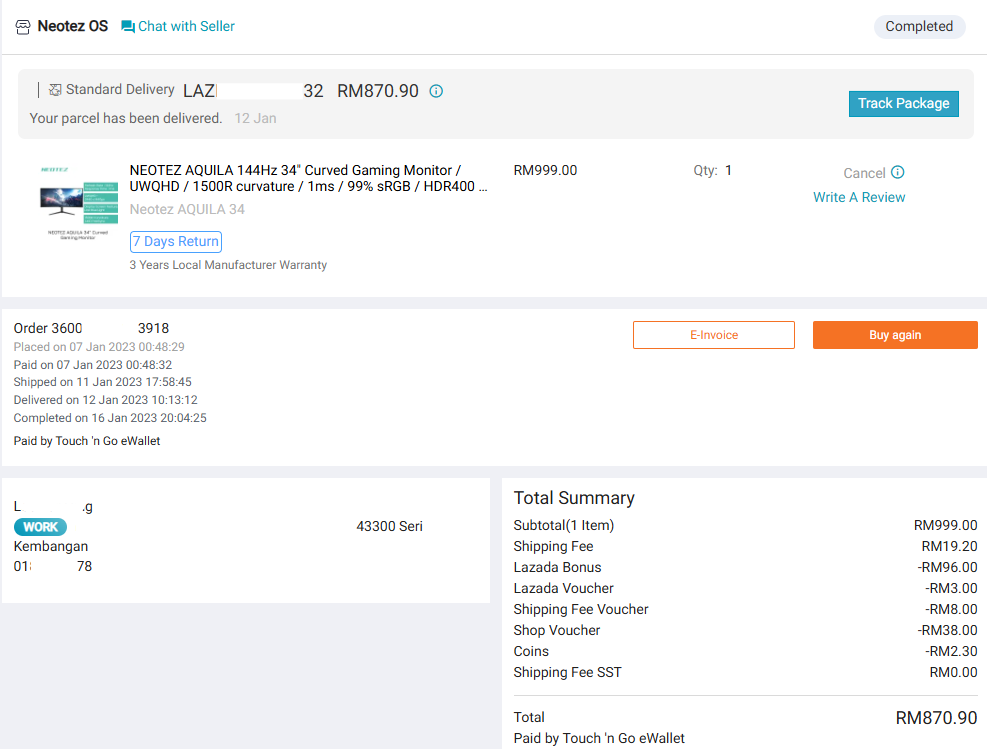
Task: Select 'Shipped on 11 Jan 2023 17:58:45'
Action: pyautogui.click(x=103, y=382)
